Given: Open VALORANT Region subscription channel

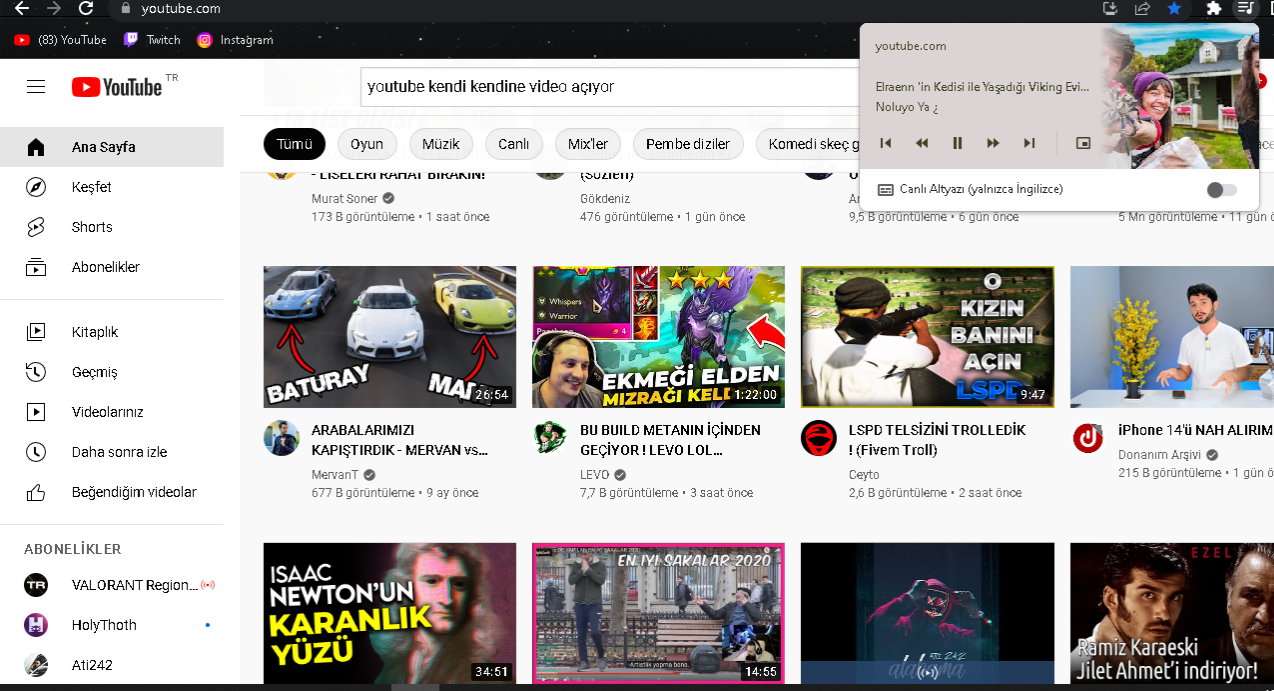Looking at the screenshot, I should pyautogui.click(x=112, y=585).
